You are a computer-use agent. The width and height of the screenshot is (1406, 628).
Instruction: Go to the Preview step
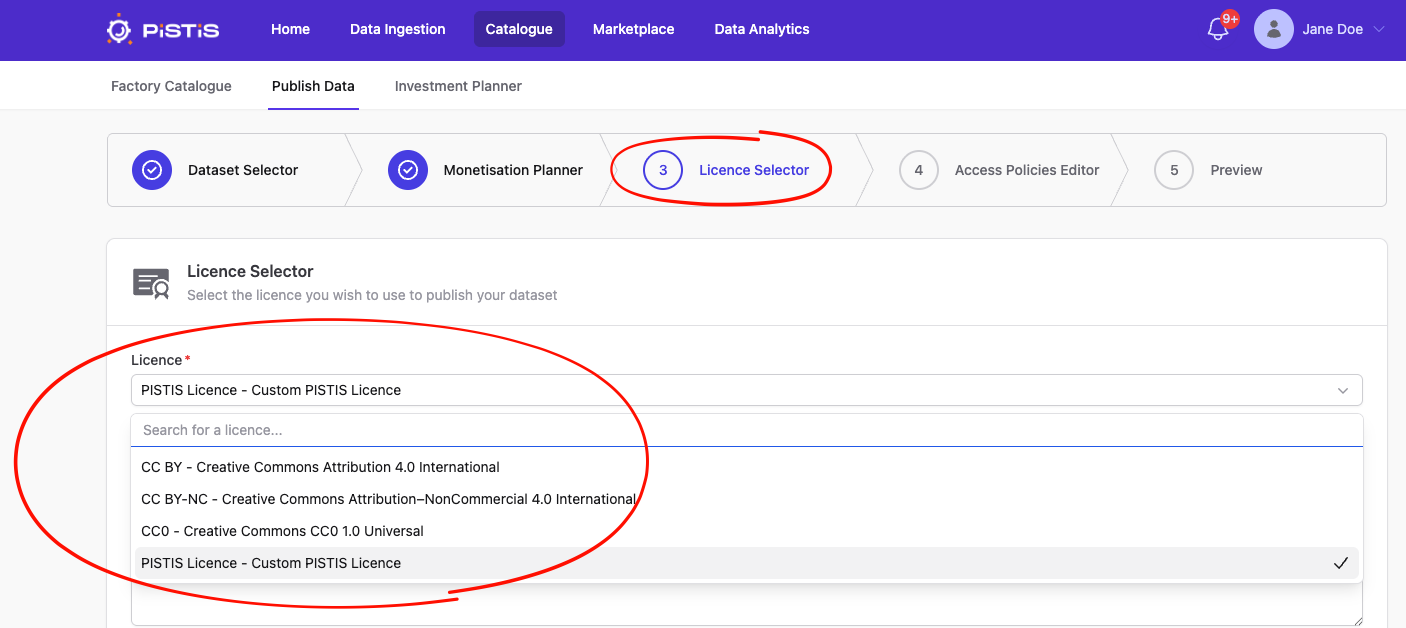1236,170
